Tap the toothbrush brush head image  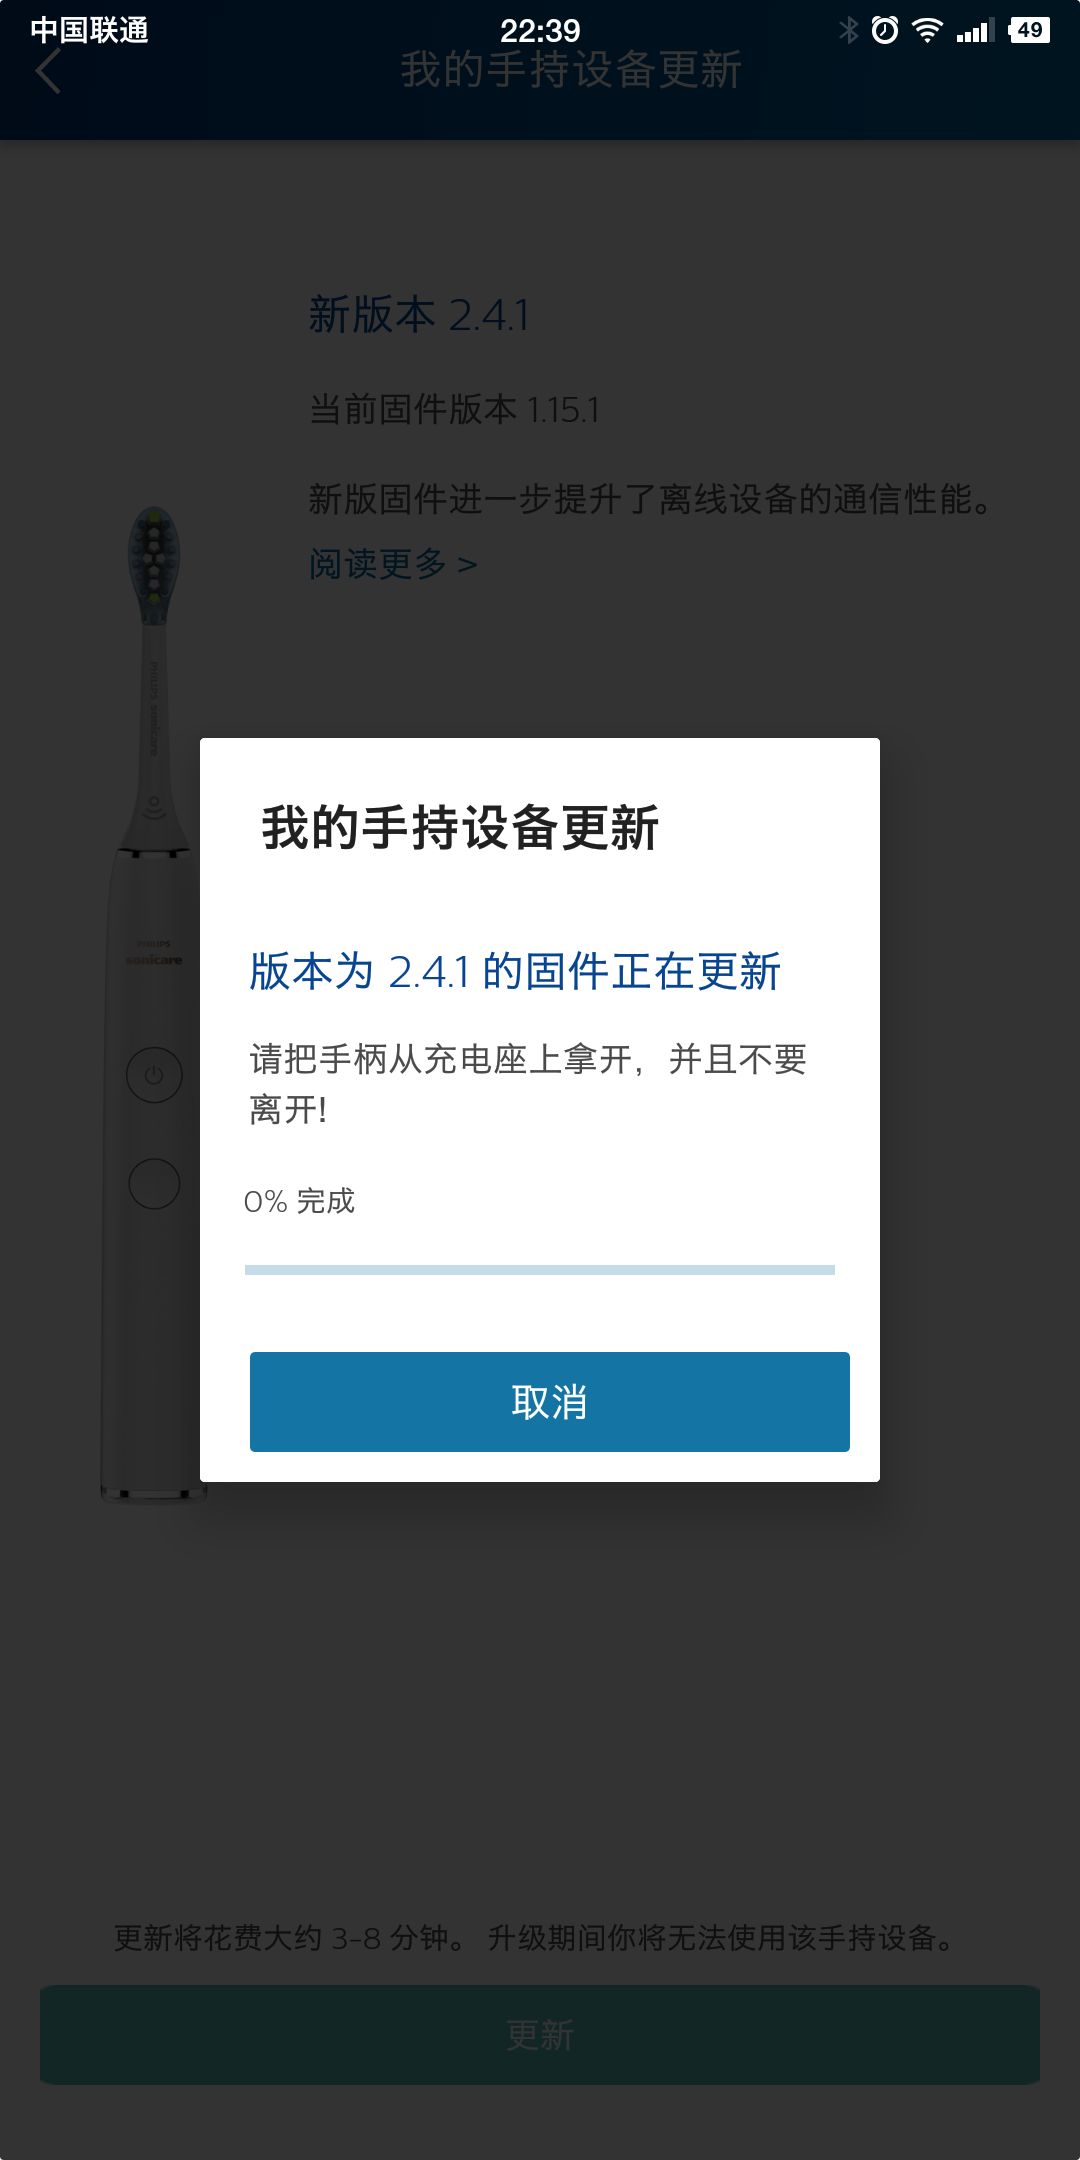(x=154, y=566)
